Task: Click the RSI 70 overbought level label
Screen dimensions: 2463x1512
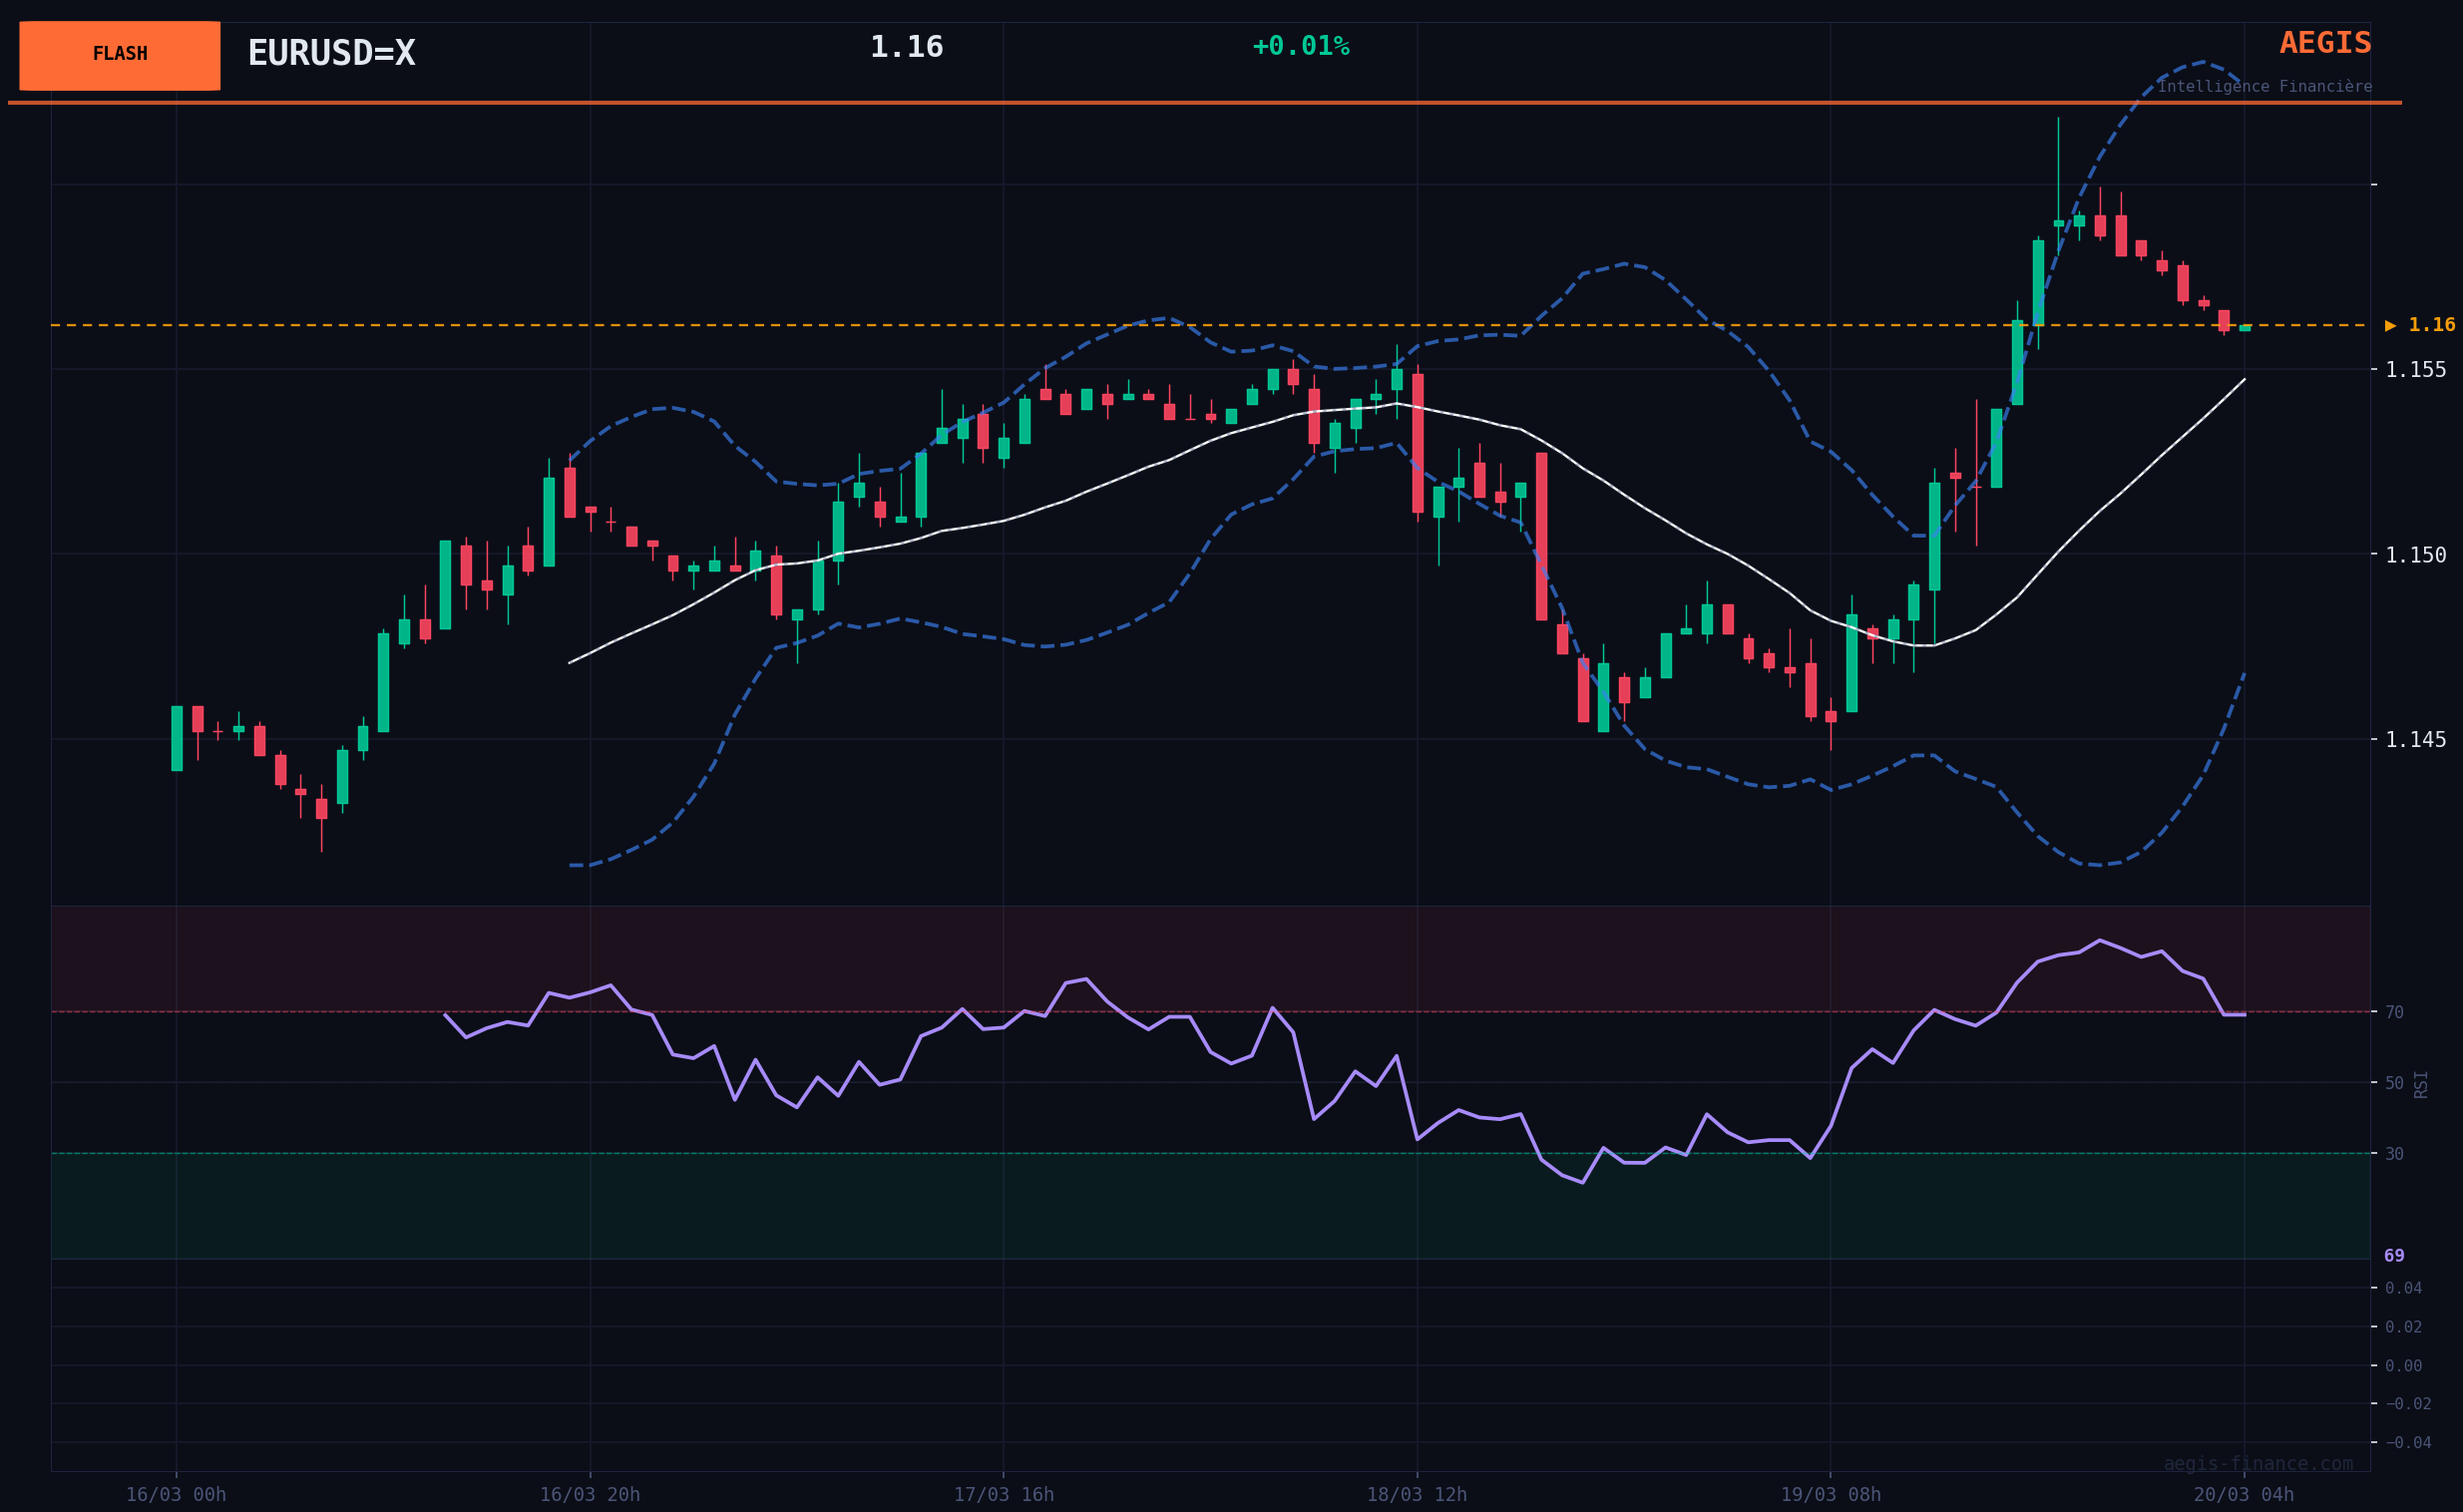Action: click(2394, 1012)
